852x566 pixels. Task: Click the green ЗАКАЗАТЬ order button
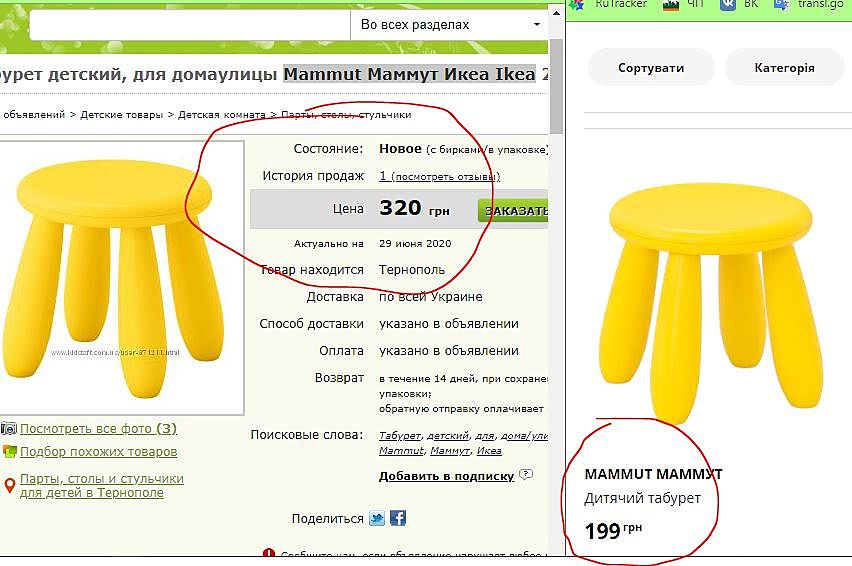[513, 211]
